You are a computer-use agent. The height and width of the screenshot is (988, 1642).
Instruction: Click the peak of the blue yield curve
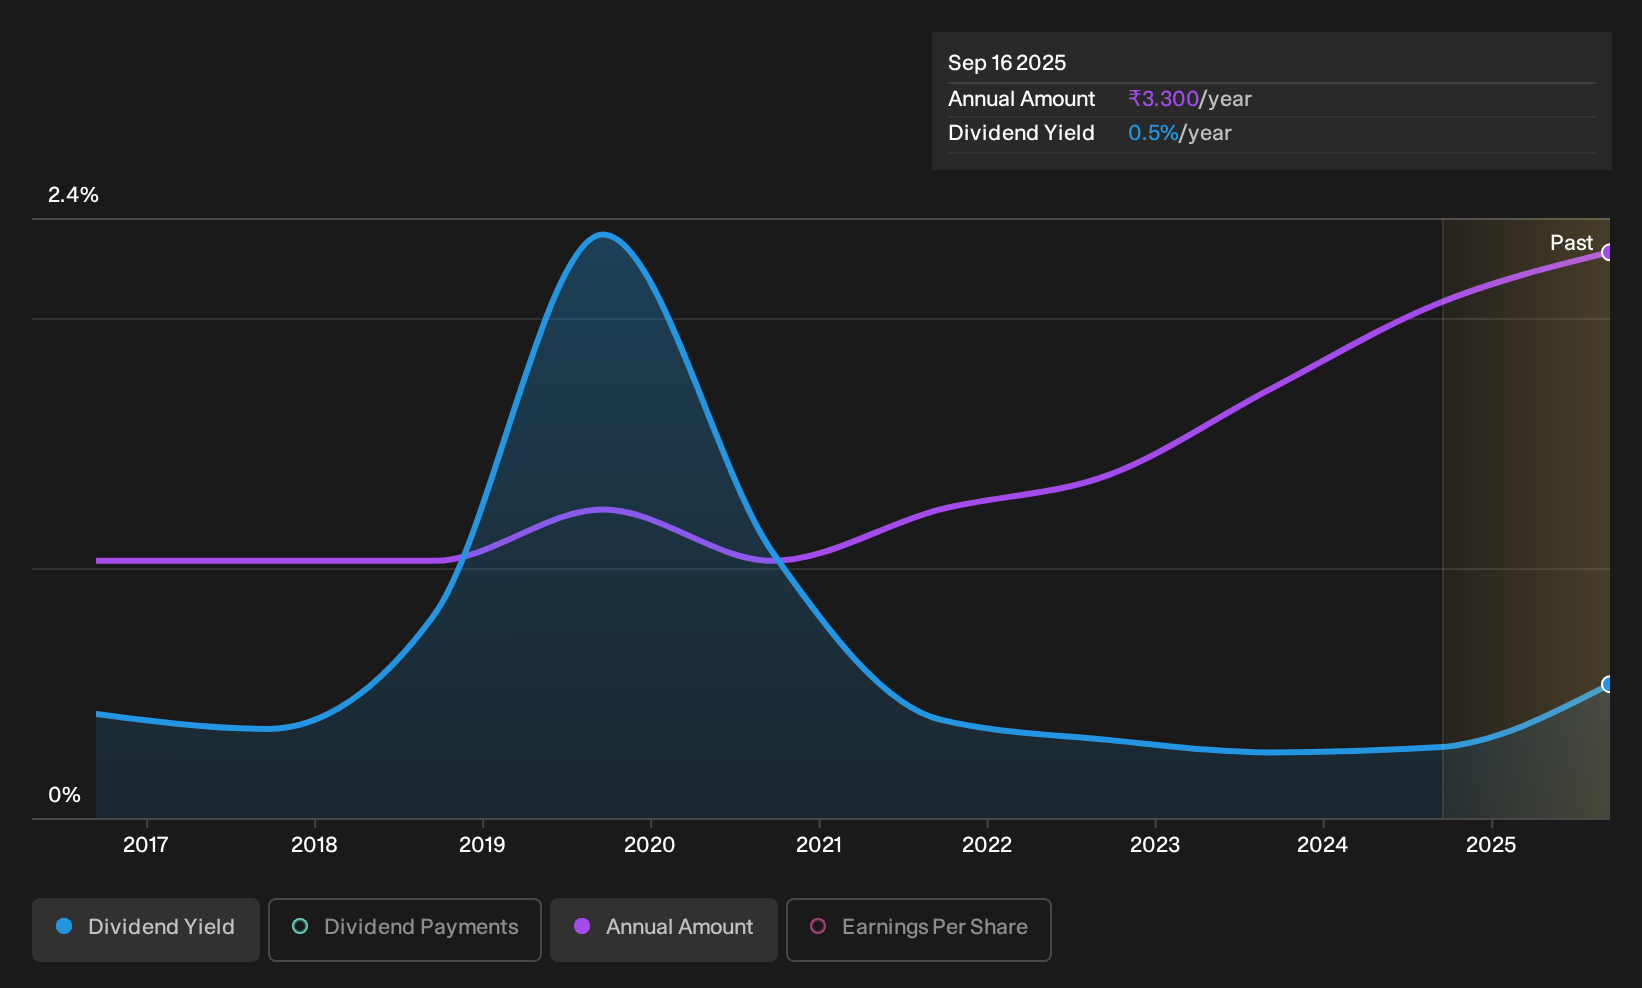[x=602, y=235]
